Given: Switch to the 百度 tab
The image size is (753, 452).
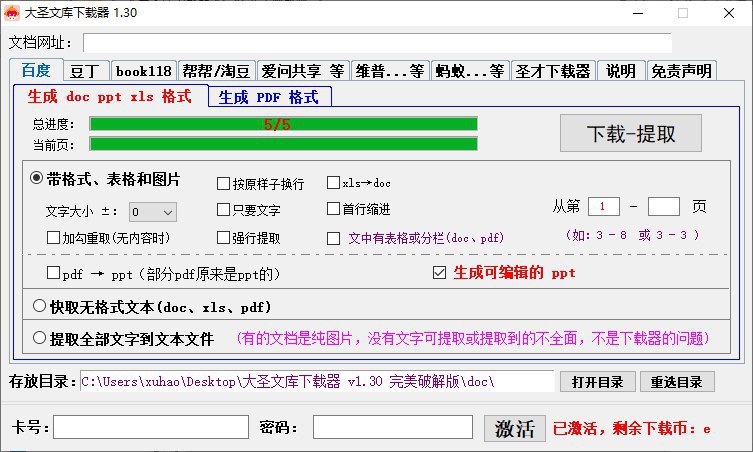Looking at the screenshot, I should click(36, 71).
